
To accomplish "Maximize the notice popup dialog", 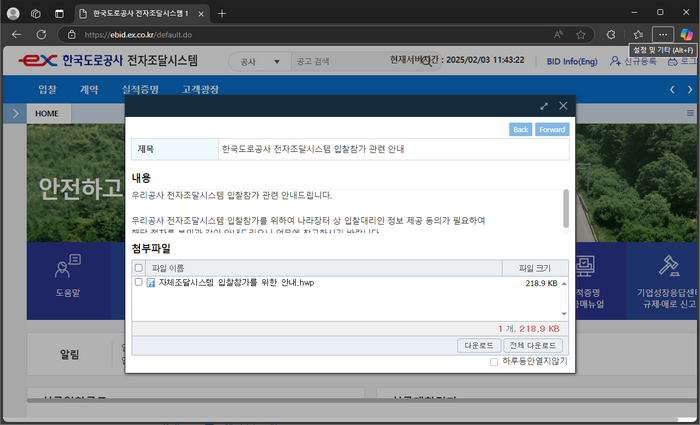I will tap(544, 106).
